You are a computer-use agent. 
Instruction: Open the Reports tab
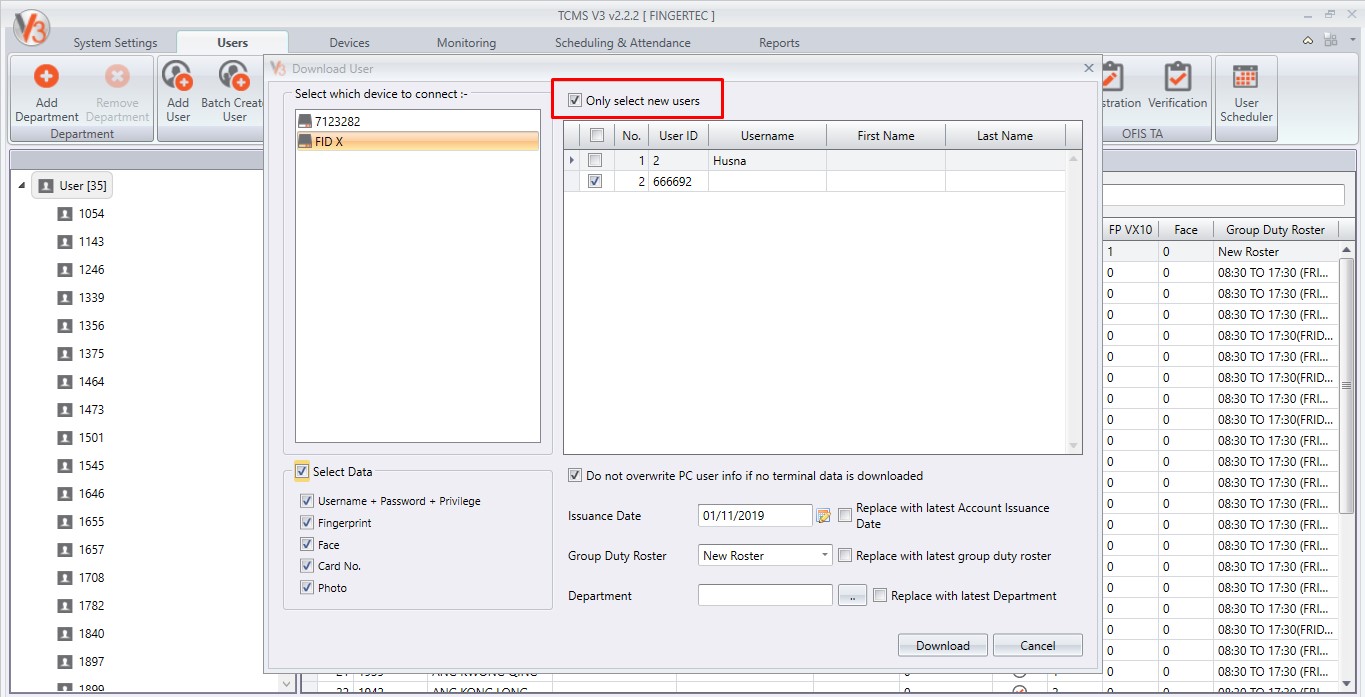click(779, 43)
